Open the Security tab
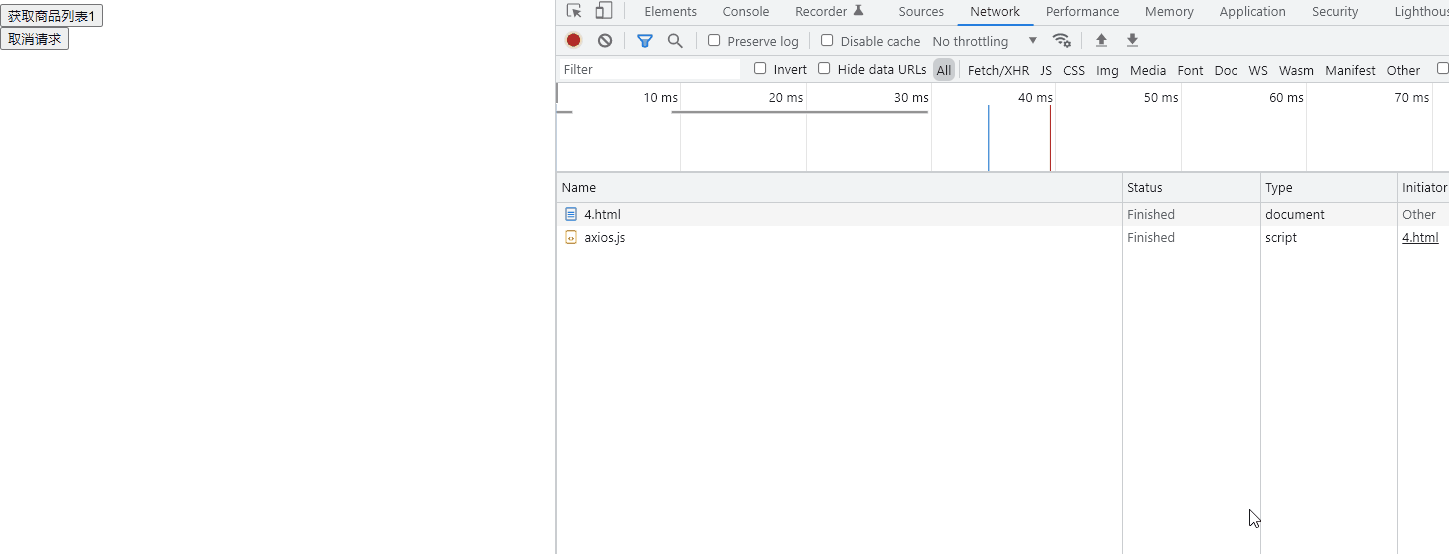Viewport: 1449px width, 554px height. click(1335, 12)
